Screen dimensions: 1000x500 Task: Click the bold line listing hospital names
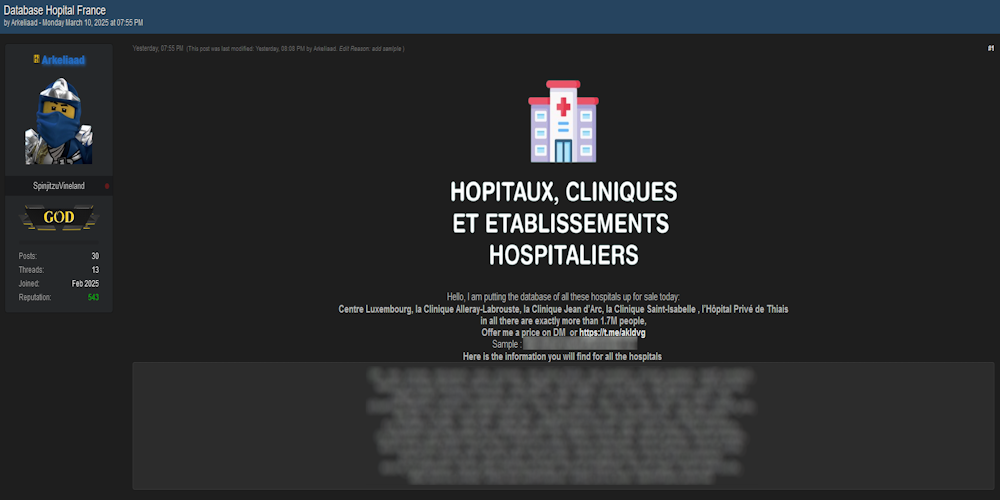(563, 310)
